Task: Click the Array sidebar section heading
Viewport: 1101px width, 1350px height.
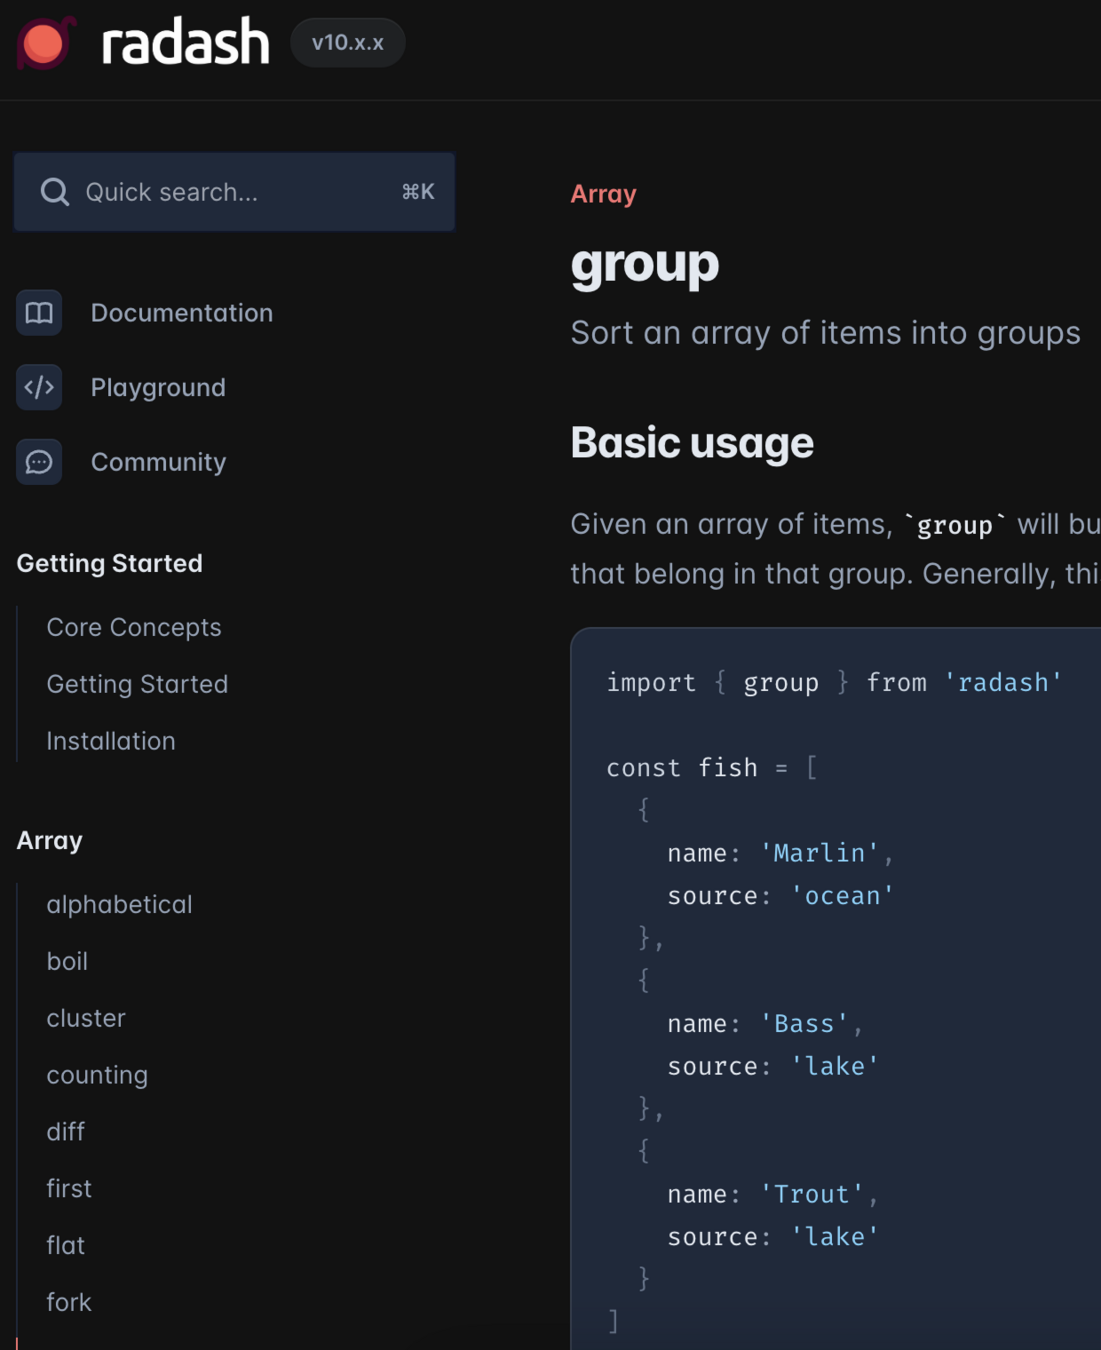Action: 49,840
